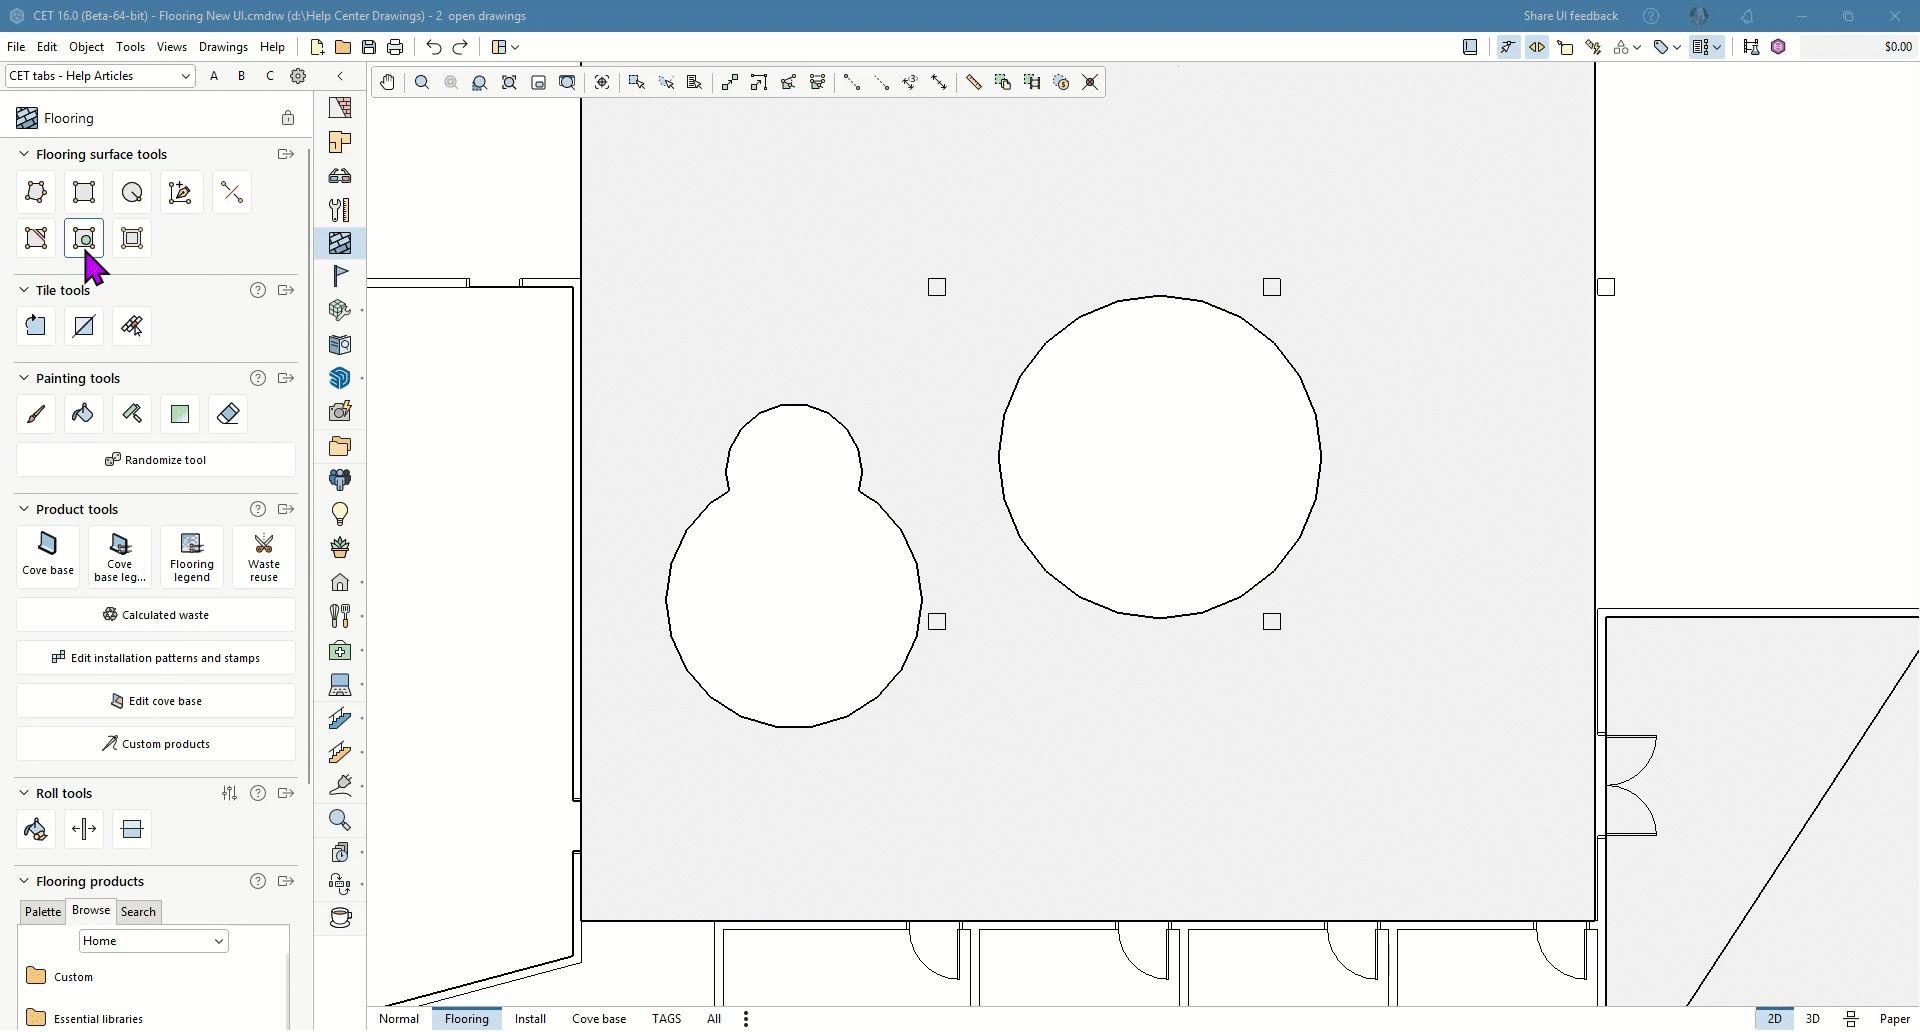Open the Drawings menu

point(223,47)
